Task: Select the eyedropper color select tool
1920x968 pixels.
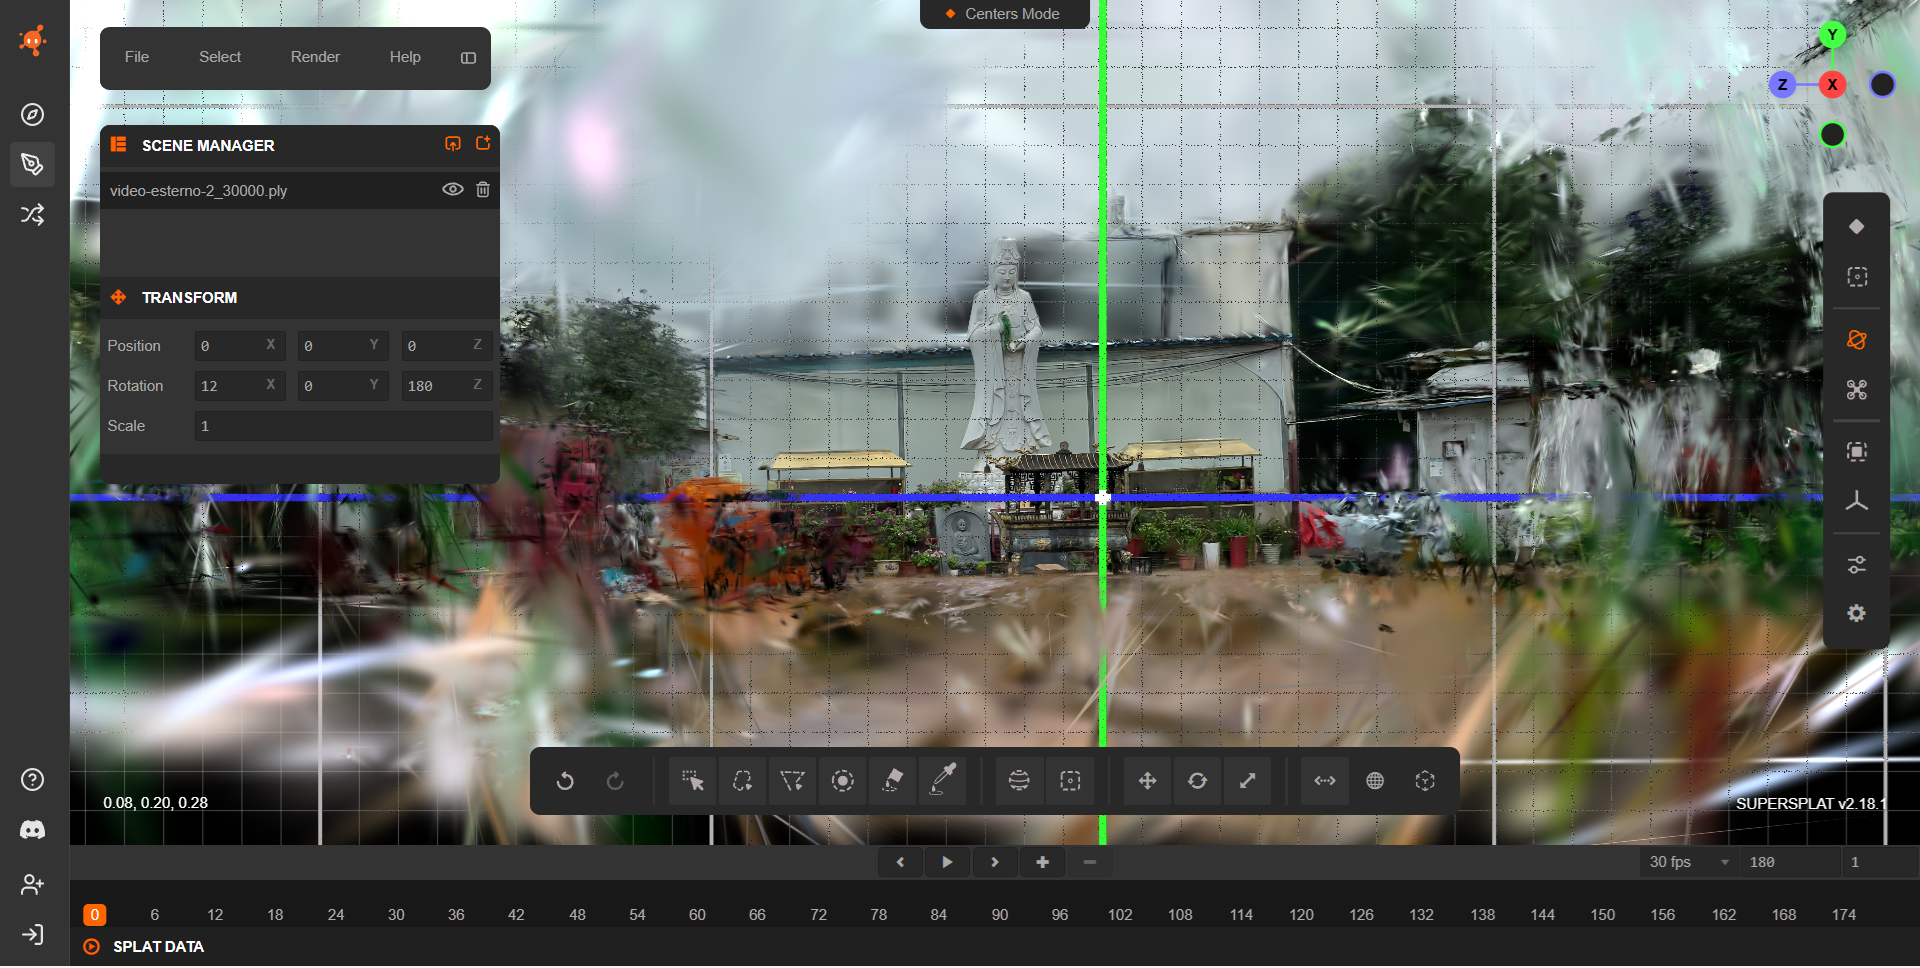Action: click(942, 781)
